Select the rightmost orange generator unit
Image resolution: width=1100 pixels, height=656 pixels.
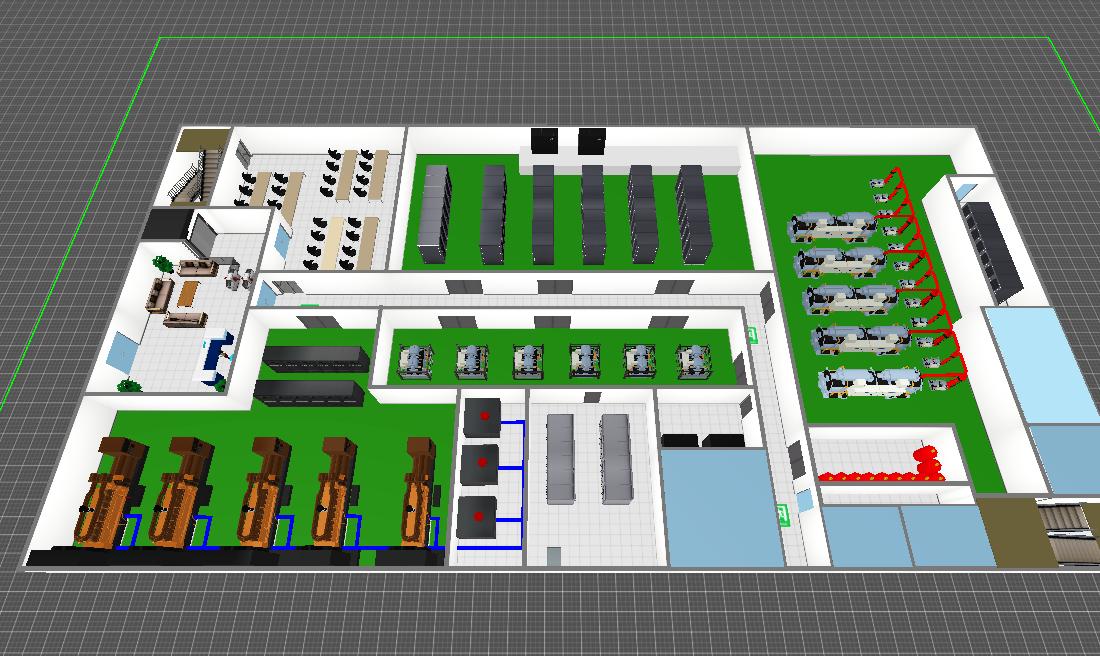[422, 492]
